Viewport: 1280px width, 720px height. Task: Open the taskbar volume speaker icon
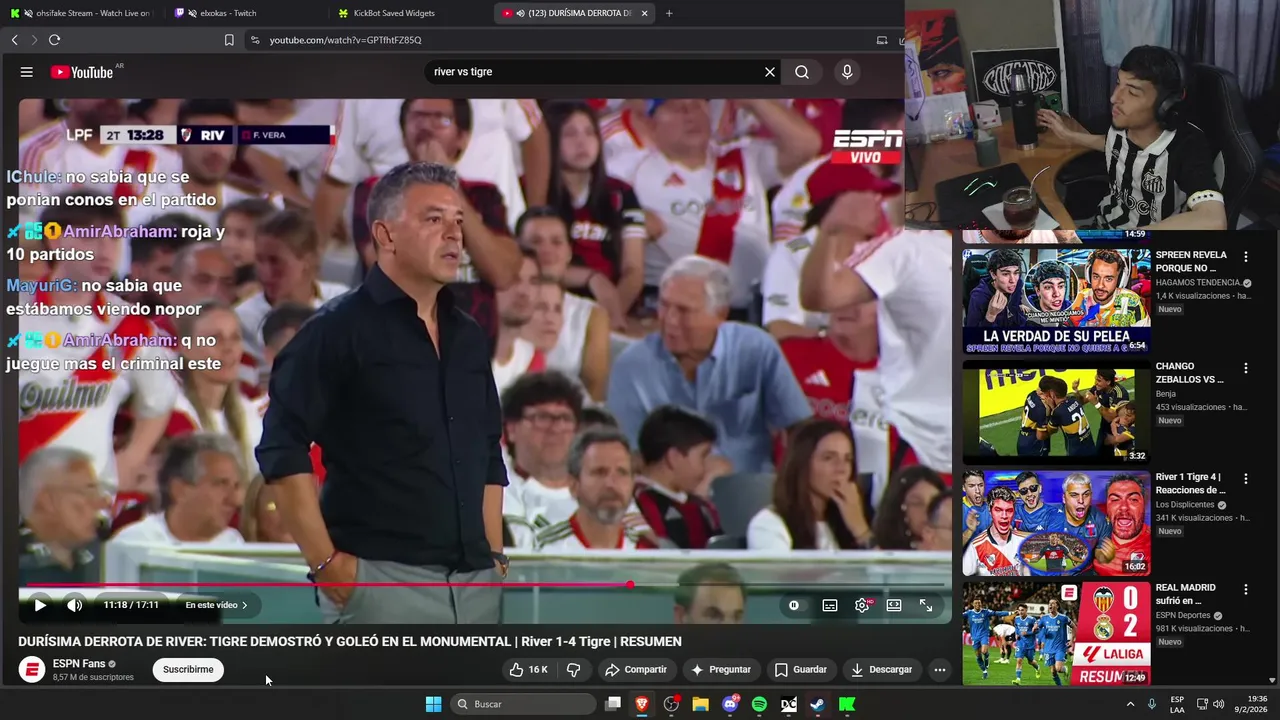click(1218, 704)
